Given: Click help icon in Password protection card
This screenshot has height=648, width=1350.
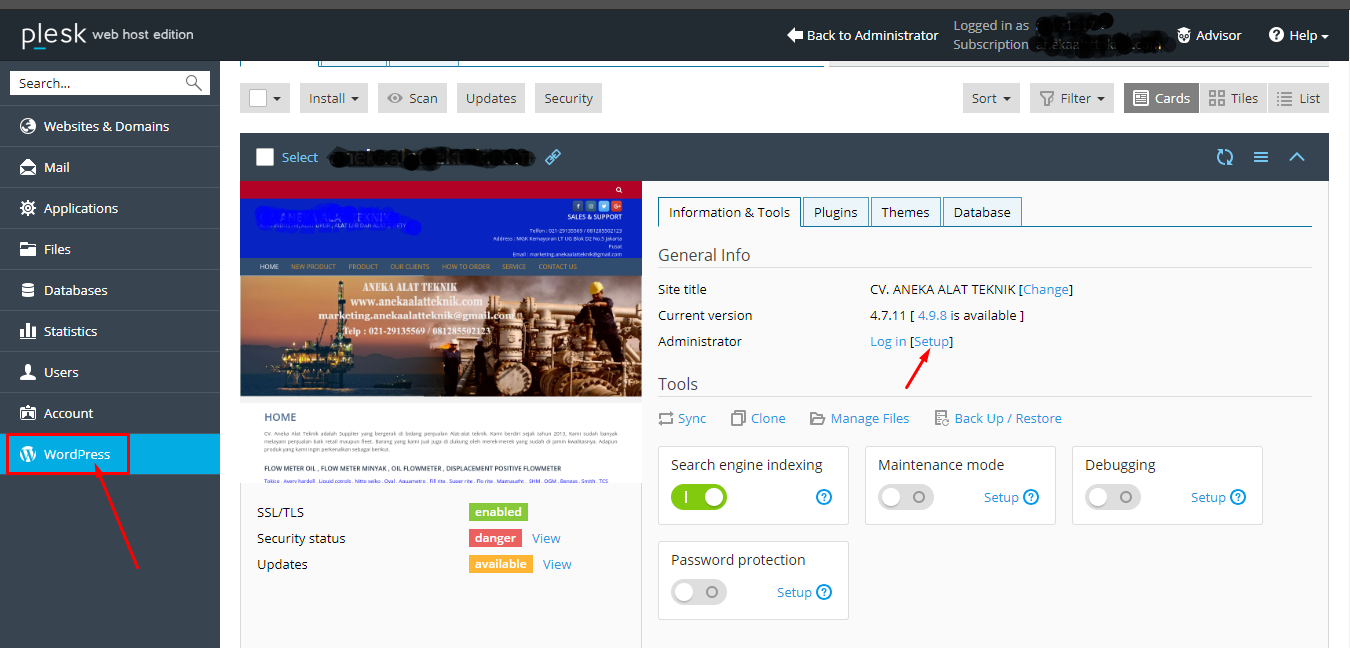Looking at the screenshot, I should (x=824, y=592).
